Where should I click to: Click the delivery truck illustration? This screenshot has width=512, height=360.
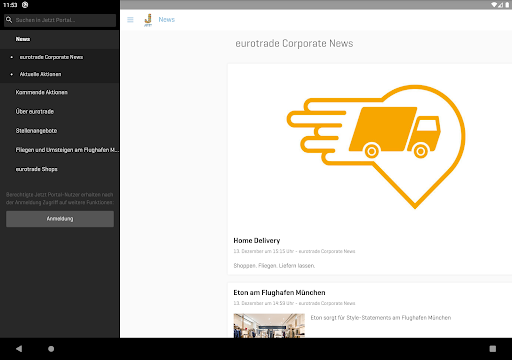click(376, 147)
